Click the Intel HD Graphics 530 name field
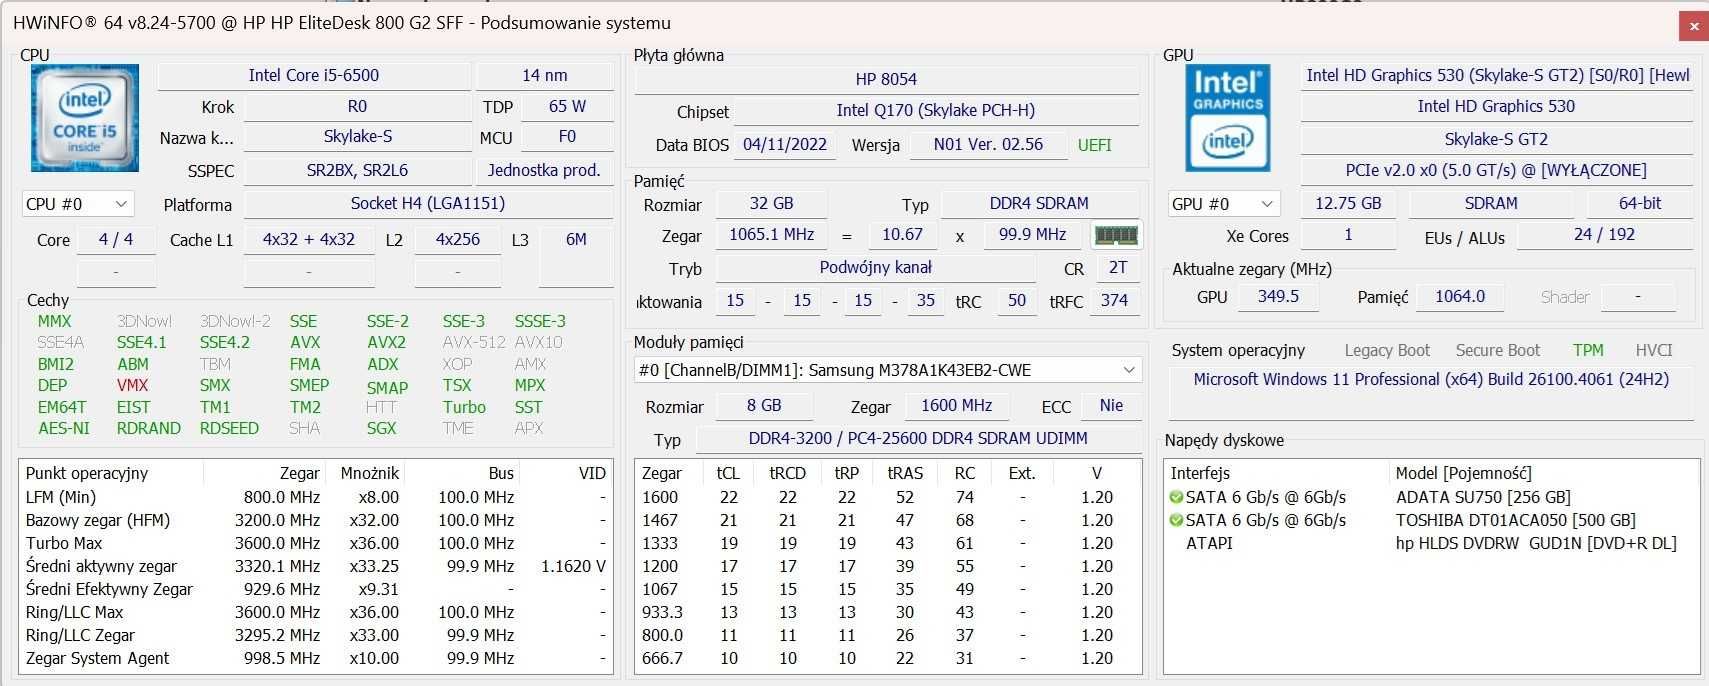1709x686 pixels. (x=1496, y=107)
